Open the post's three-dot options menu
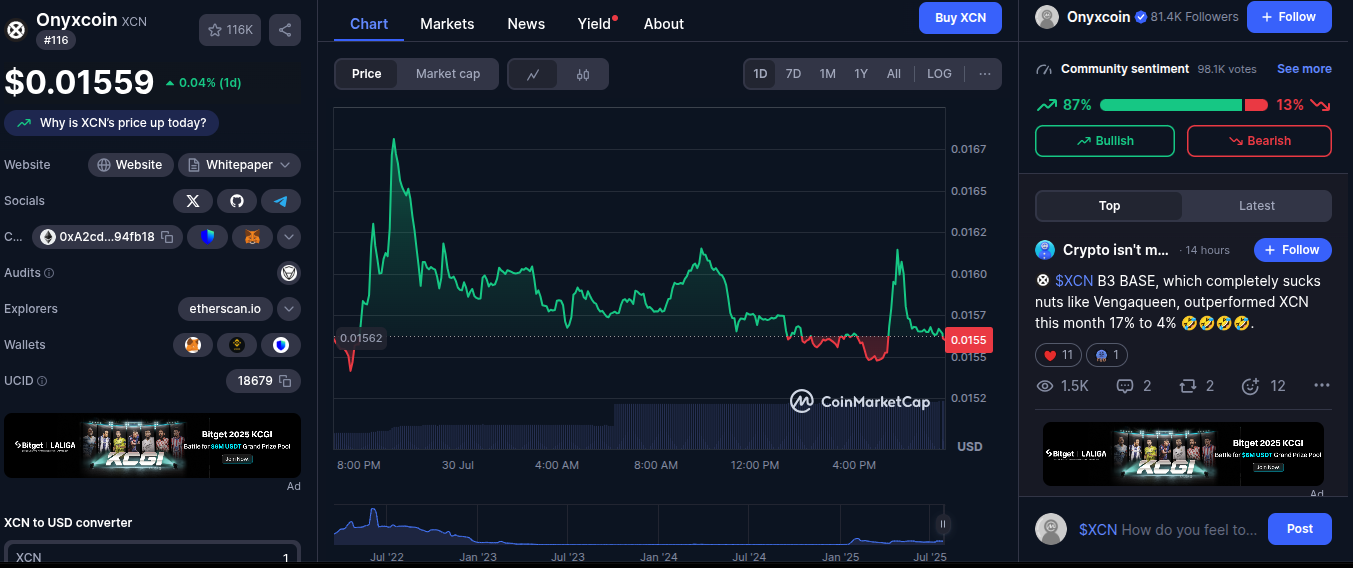 tap(1321, 386)
